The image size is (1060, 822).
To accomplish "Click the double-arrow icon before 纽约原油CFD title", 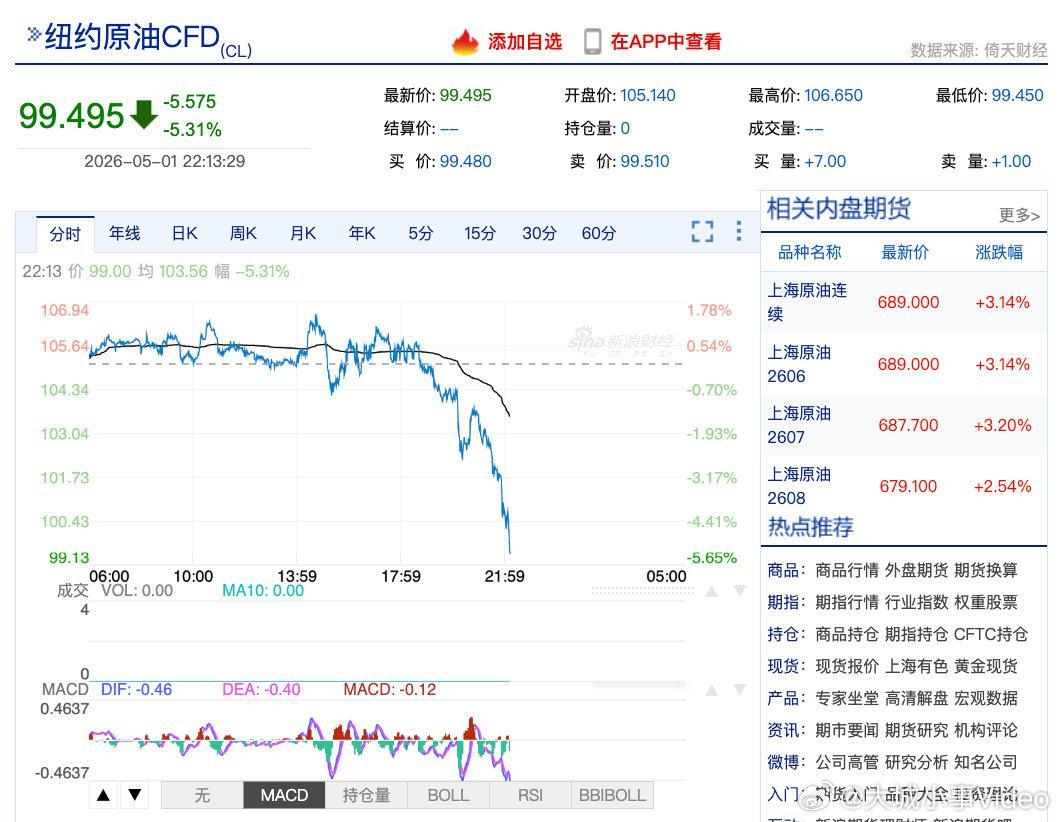I will point(33,34).
